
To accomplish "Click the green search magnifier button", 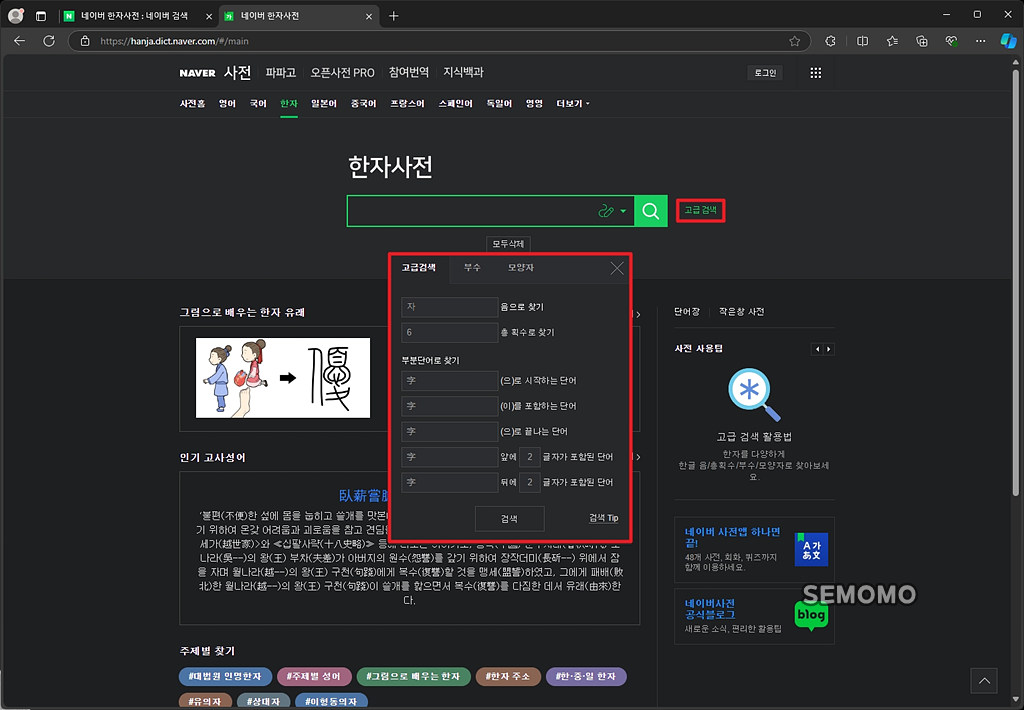I will [650, 211].
